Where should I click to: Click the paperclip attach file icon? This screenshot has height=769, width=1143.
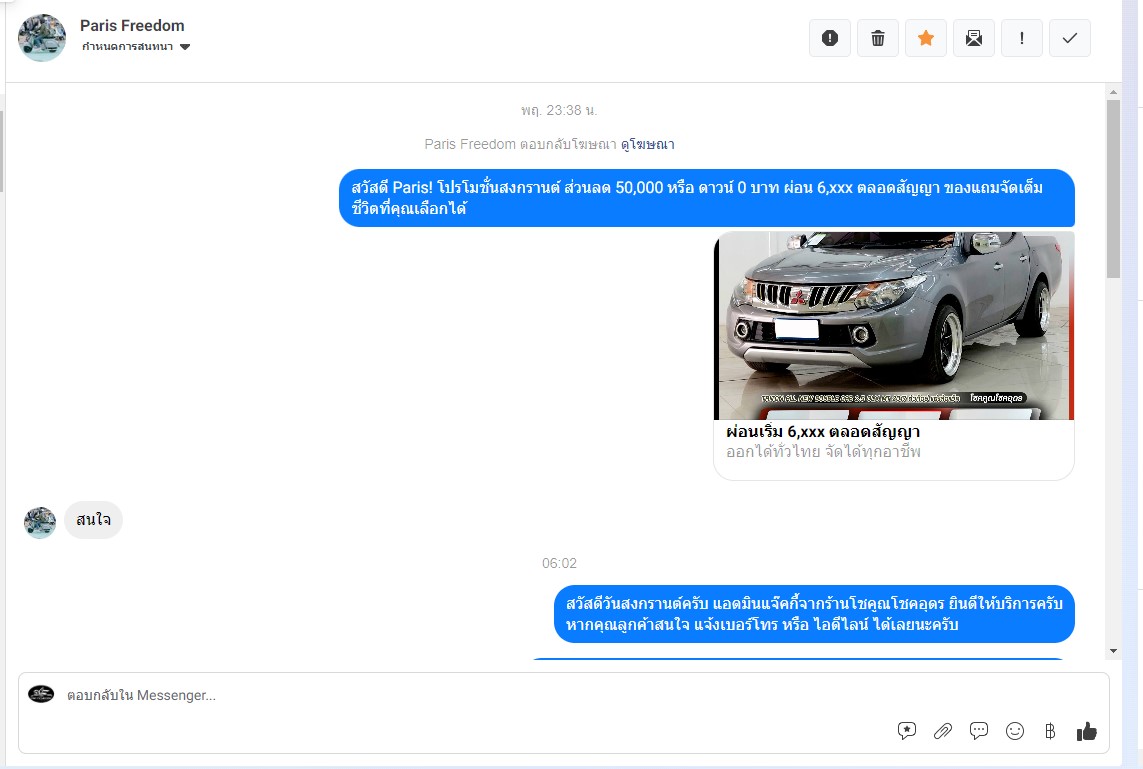click(x=942, y=731)
